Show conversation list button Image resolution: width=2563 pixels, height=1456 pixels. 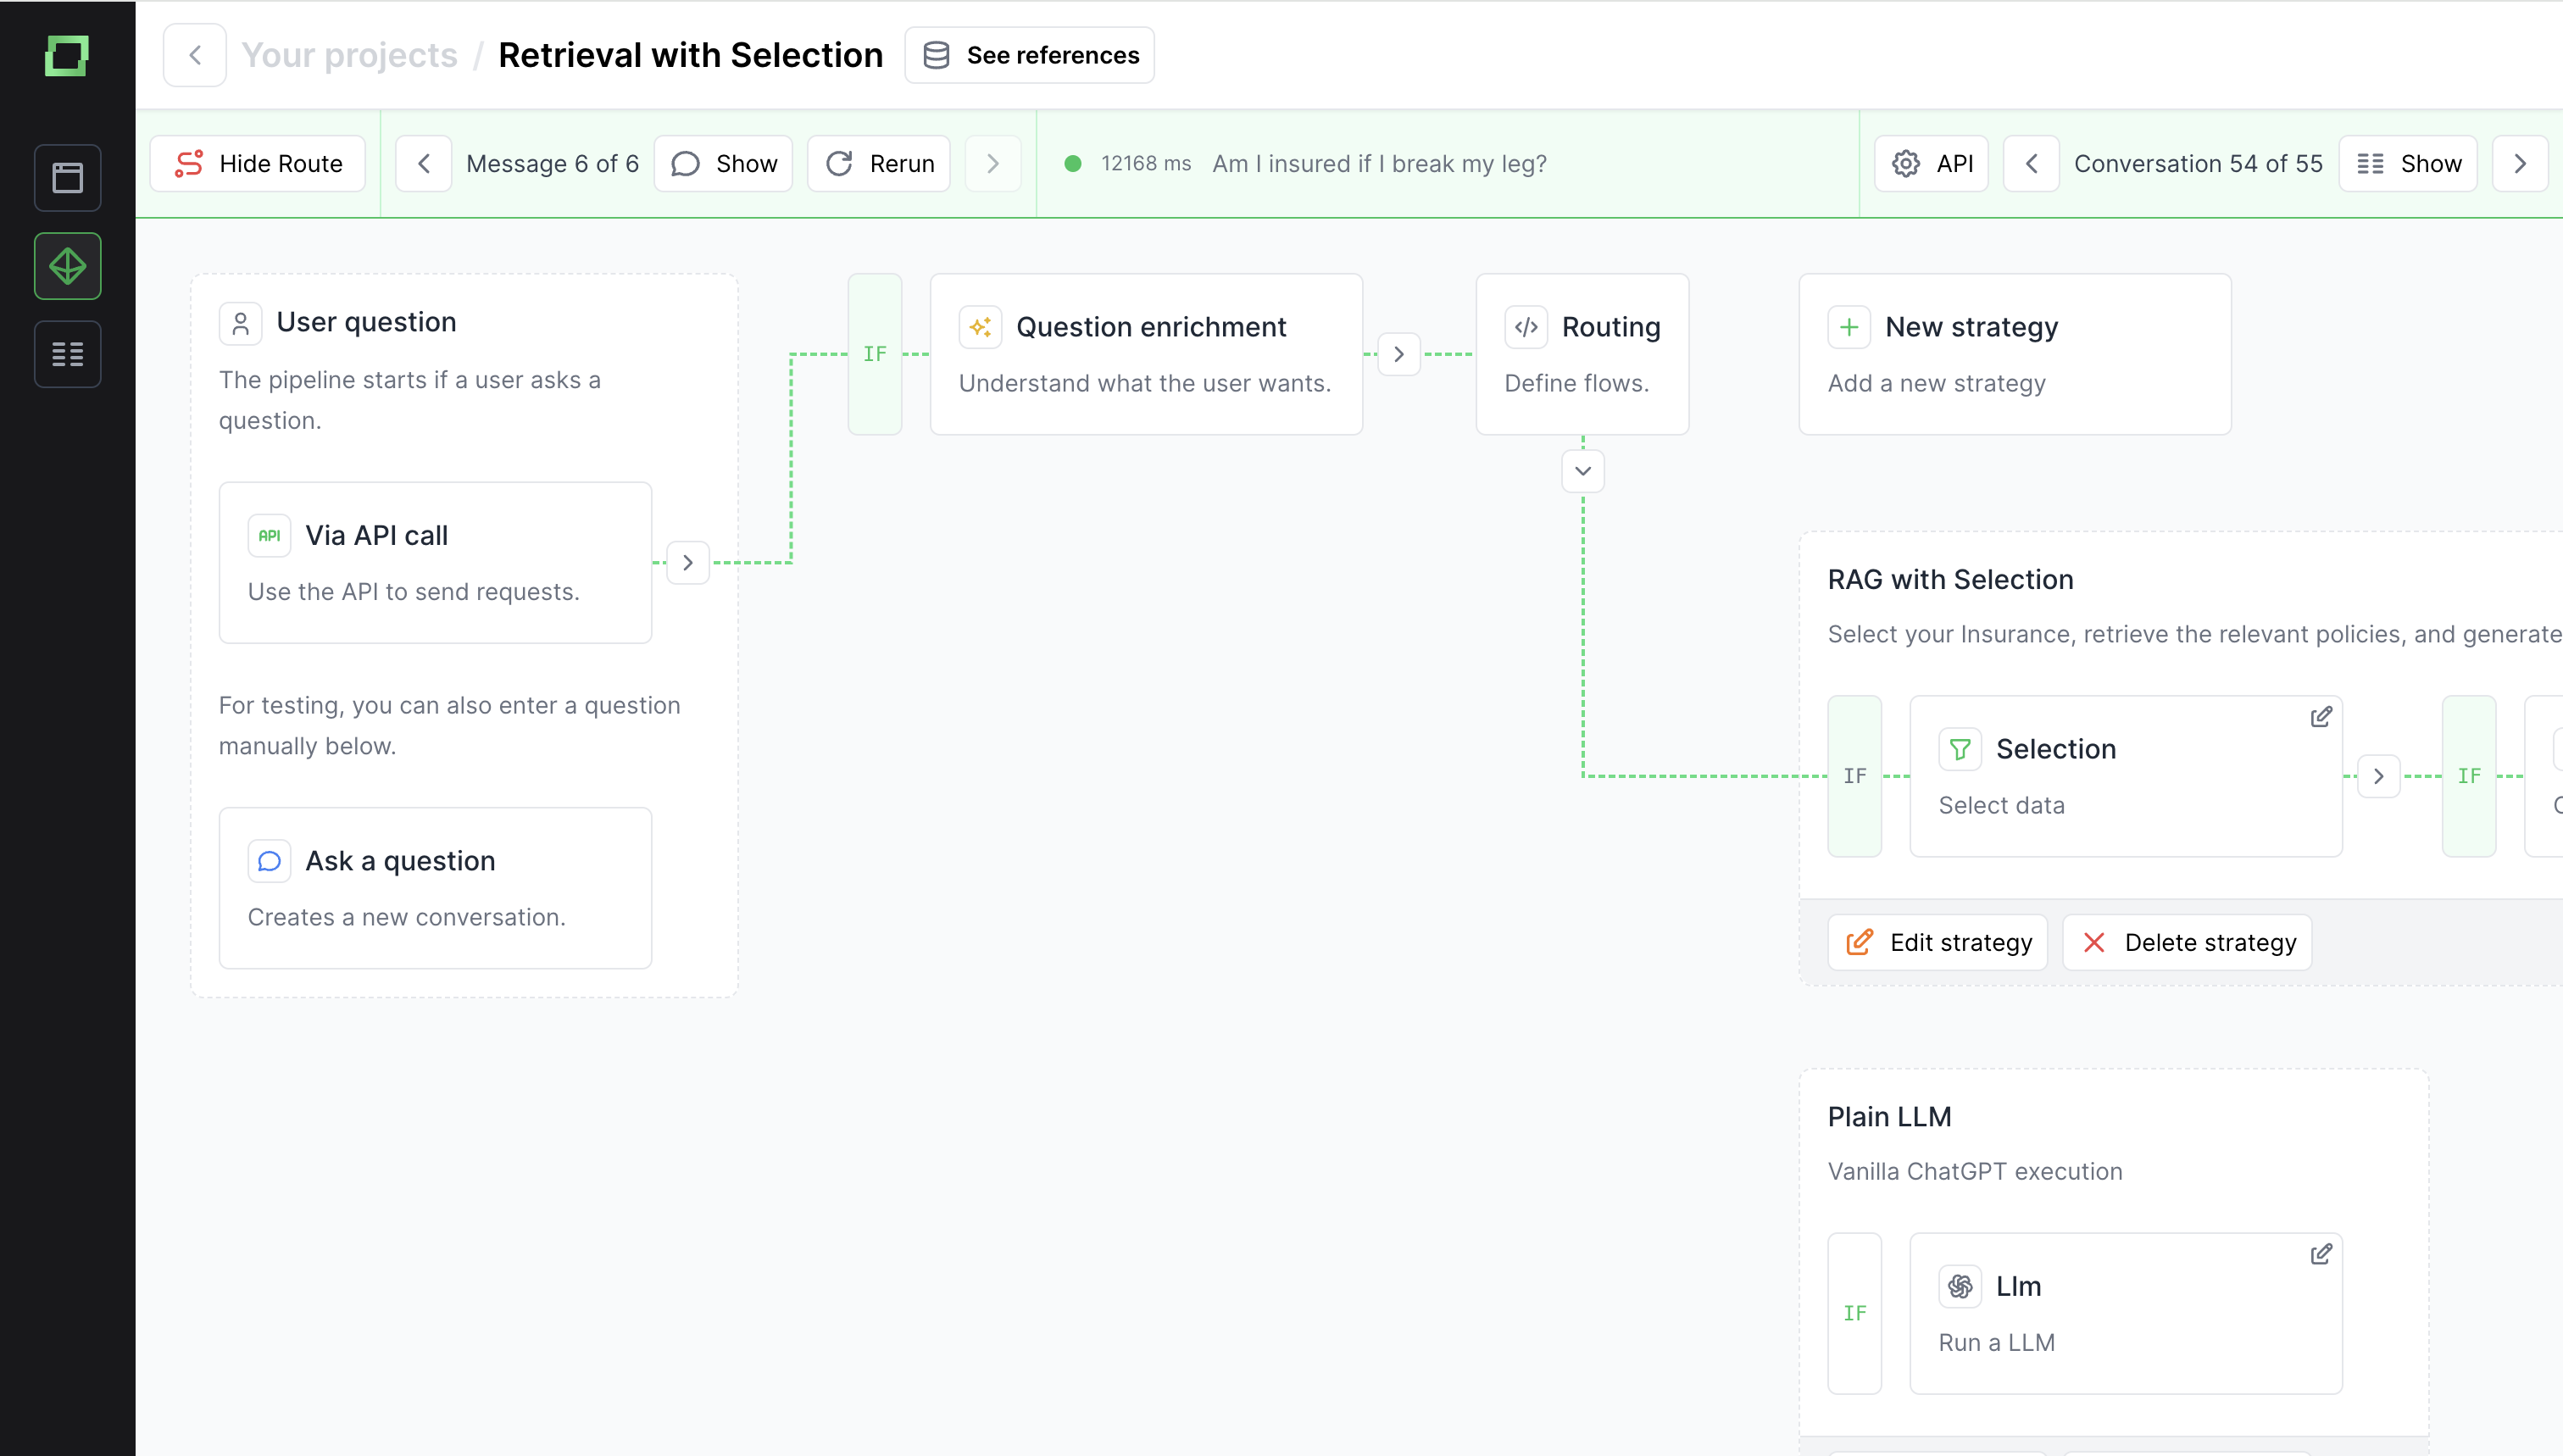point(2408,163)
